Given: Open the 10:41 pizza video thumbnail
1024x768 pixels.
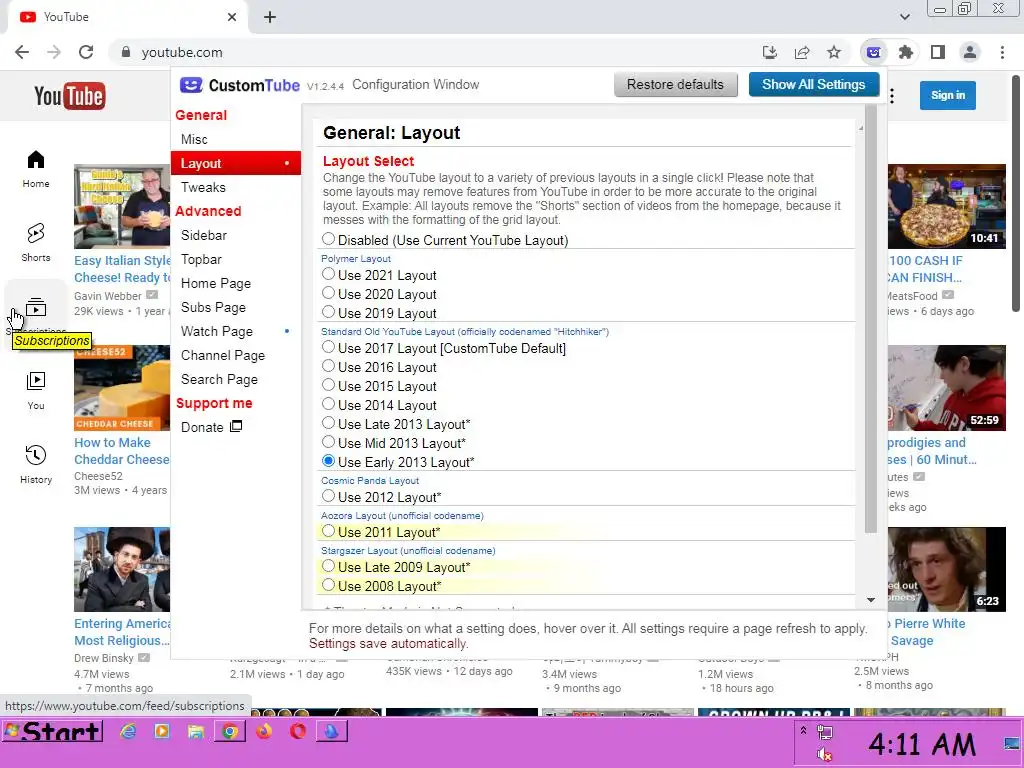Looking at the screenshot, I should click(946, 206).
